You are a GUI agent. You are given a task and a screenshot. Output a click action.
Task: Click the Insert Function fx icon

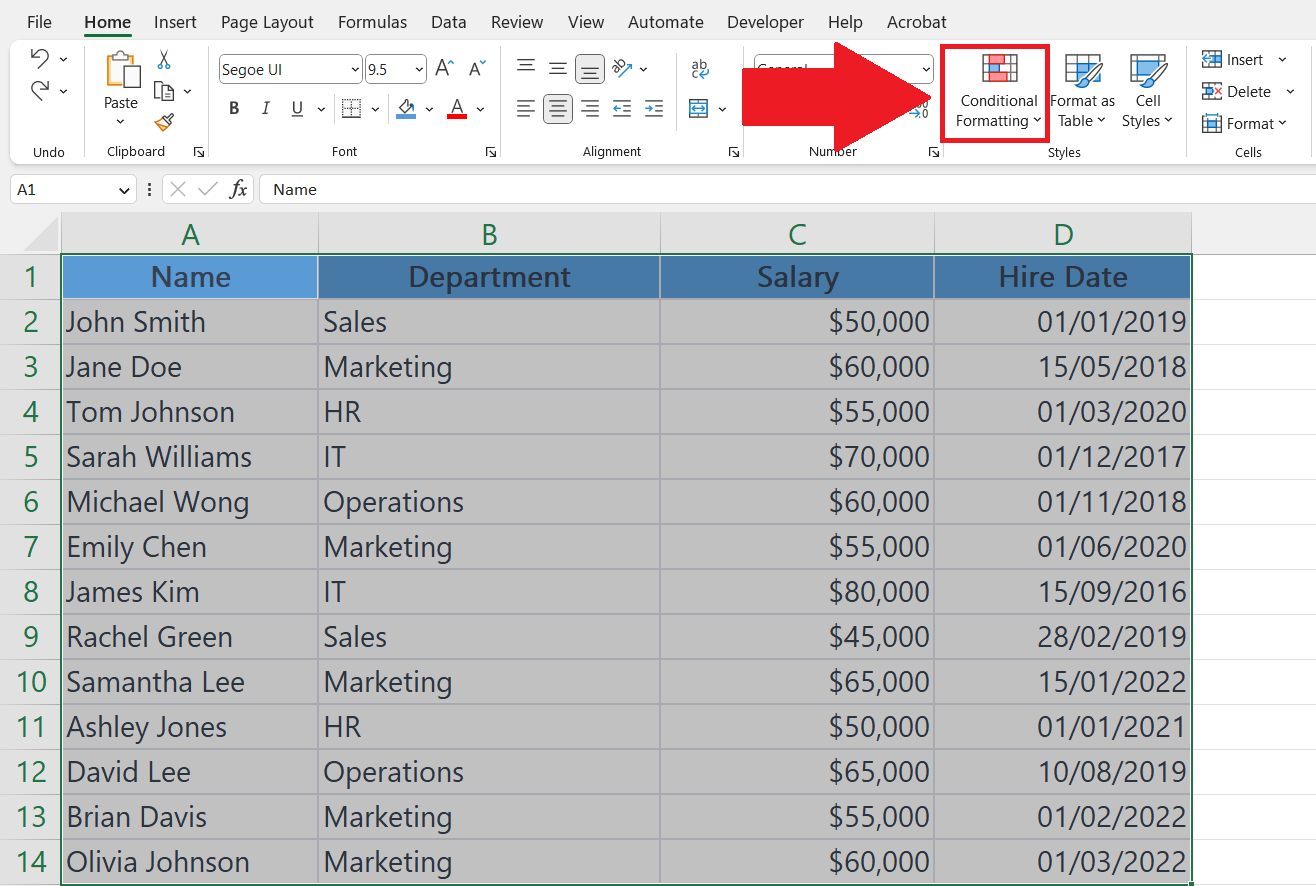238,189
